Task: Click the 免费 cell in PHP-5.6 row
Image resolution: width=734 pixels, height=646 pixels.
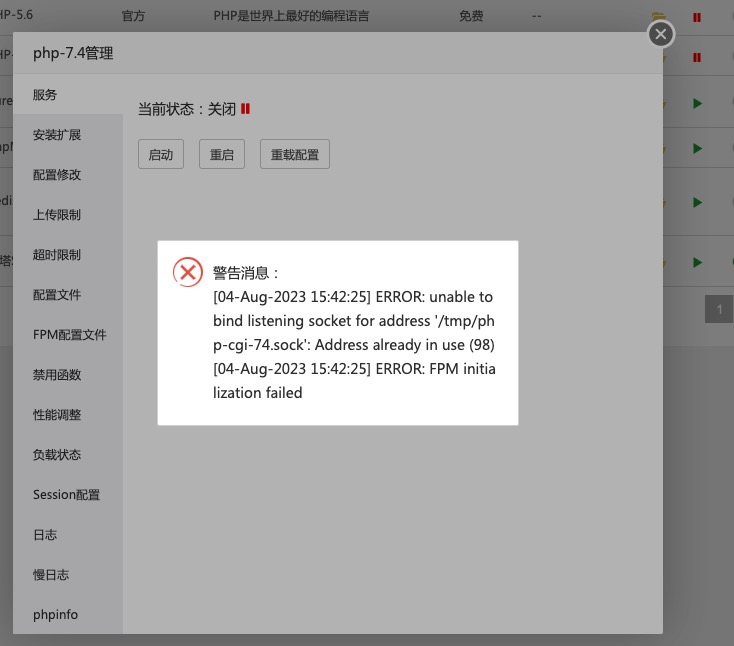Action: click(471, 16)
